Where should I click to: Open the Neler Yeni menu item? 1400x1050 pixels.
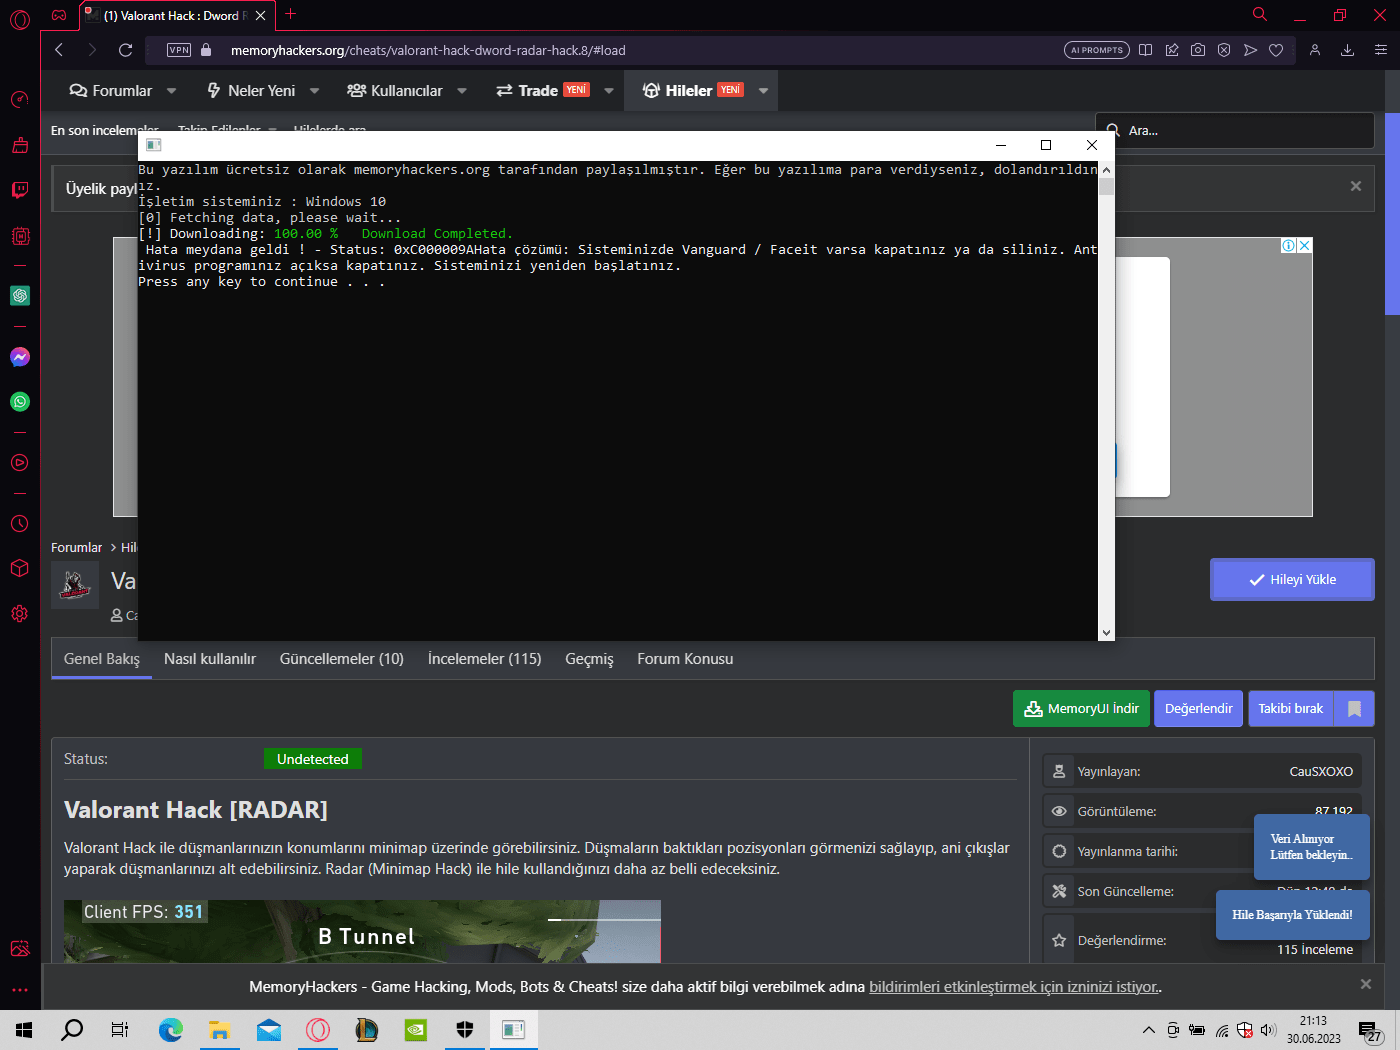point(251,91)
